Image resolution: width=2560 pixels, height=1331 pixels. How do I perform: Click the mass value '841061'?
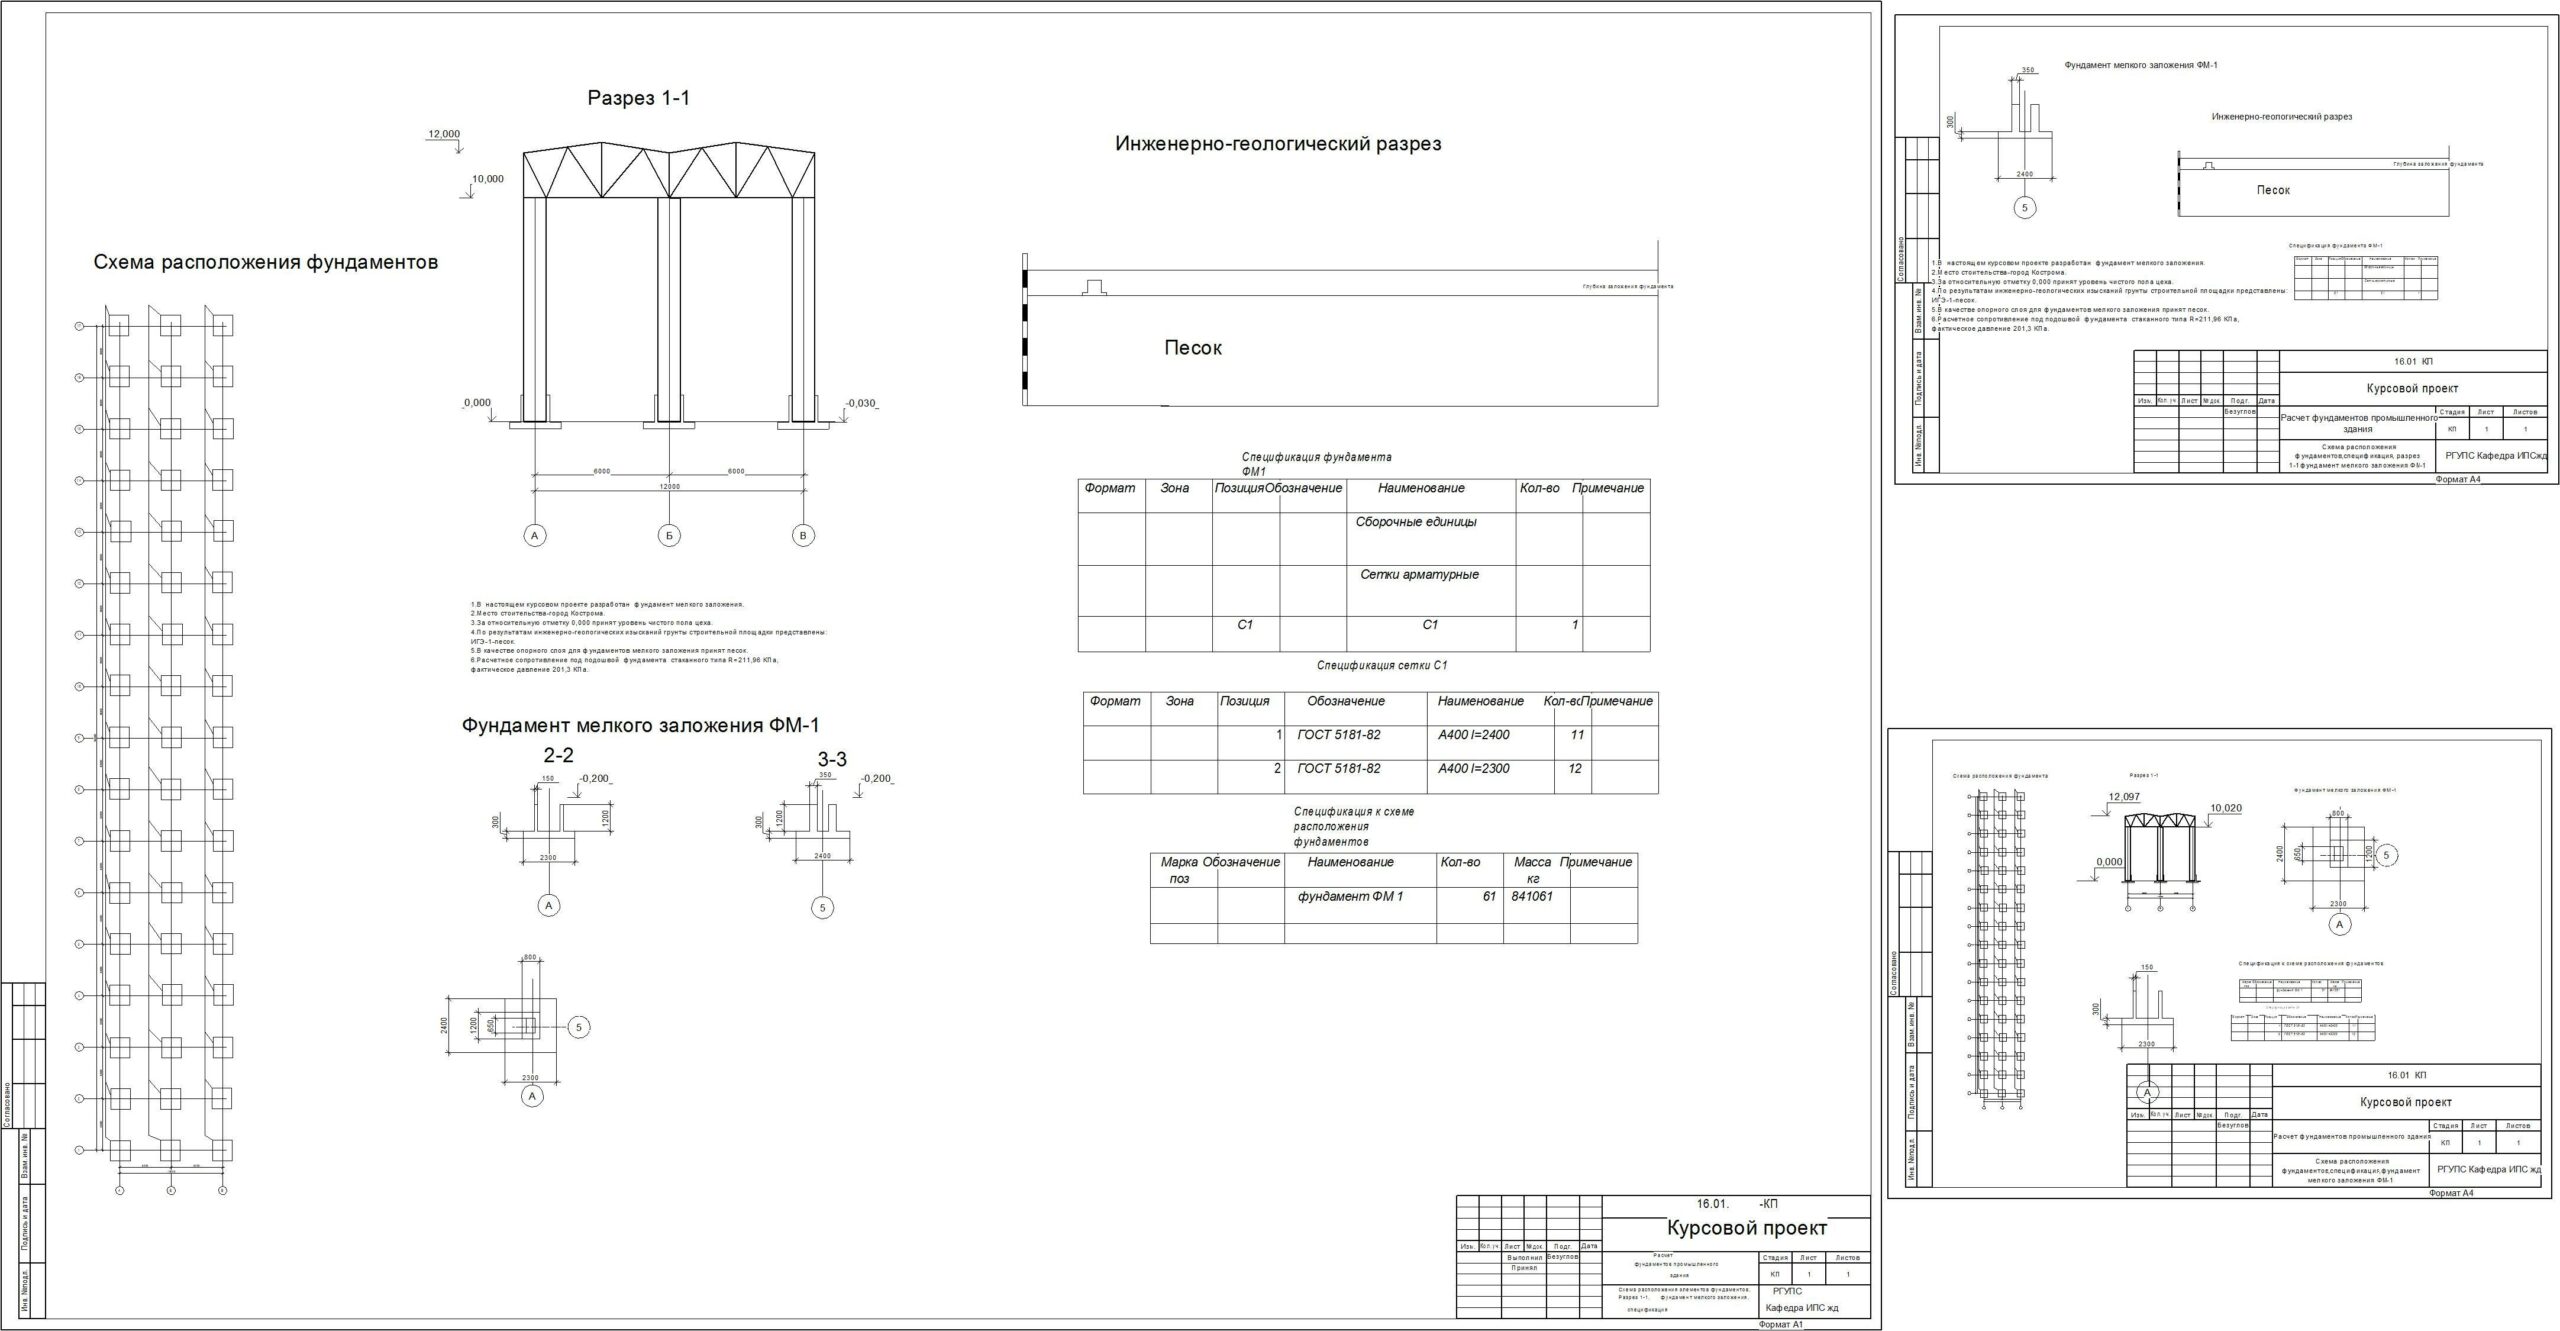pyautogui.click(x=1532, y=897)
